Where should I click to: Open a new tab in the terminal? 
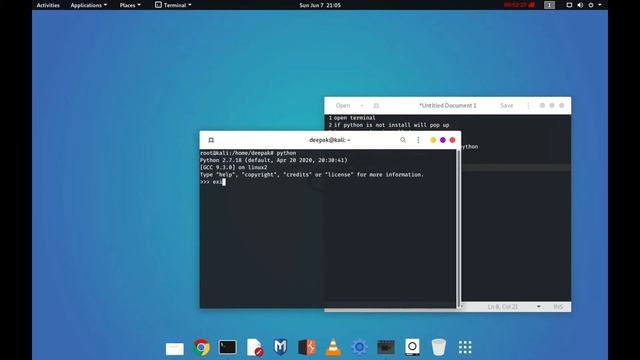tap(211, 140)
